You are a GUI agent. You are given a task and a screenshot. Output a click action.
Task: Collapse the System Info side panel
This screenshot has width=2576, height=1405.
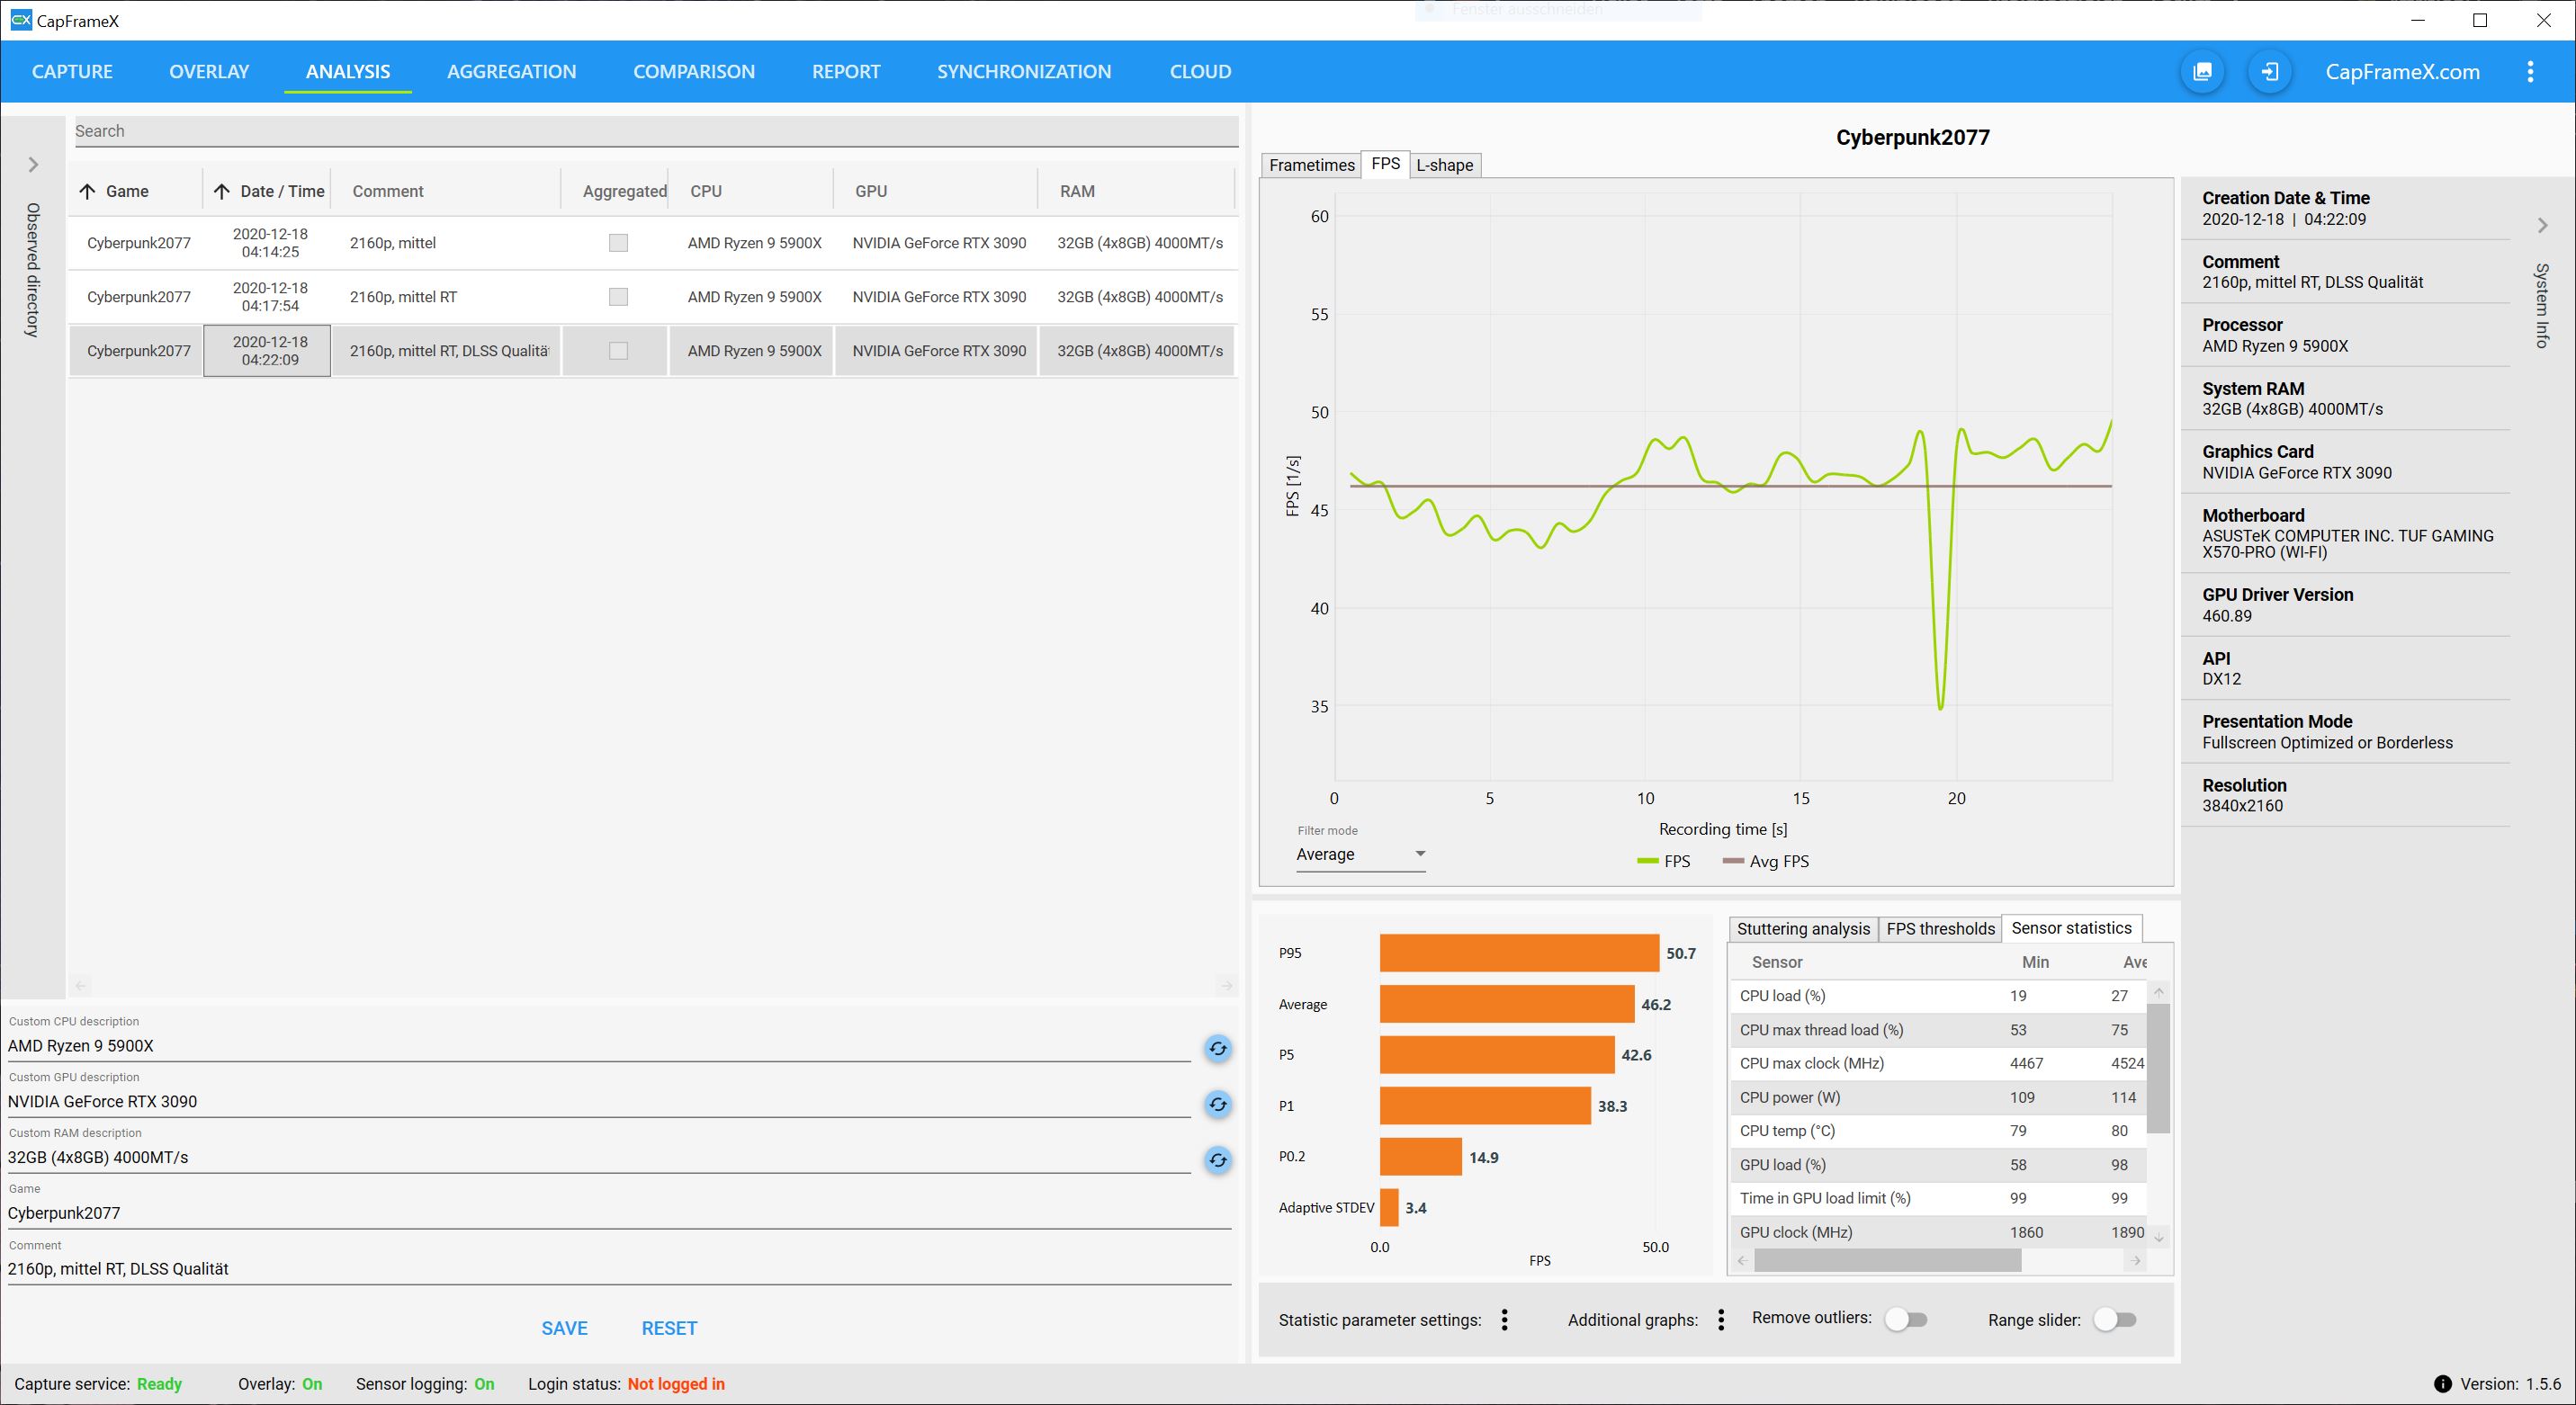pos(2543,226)
